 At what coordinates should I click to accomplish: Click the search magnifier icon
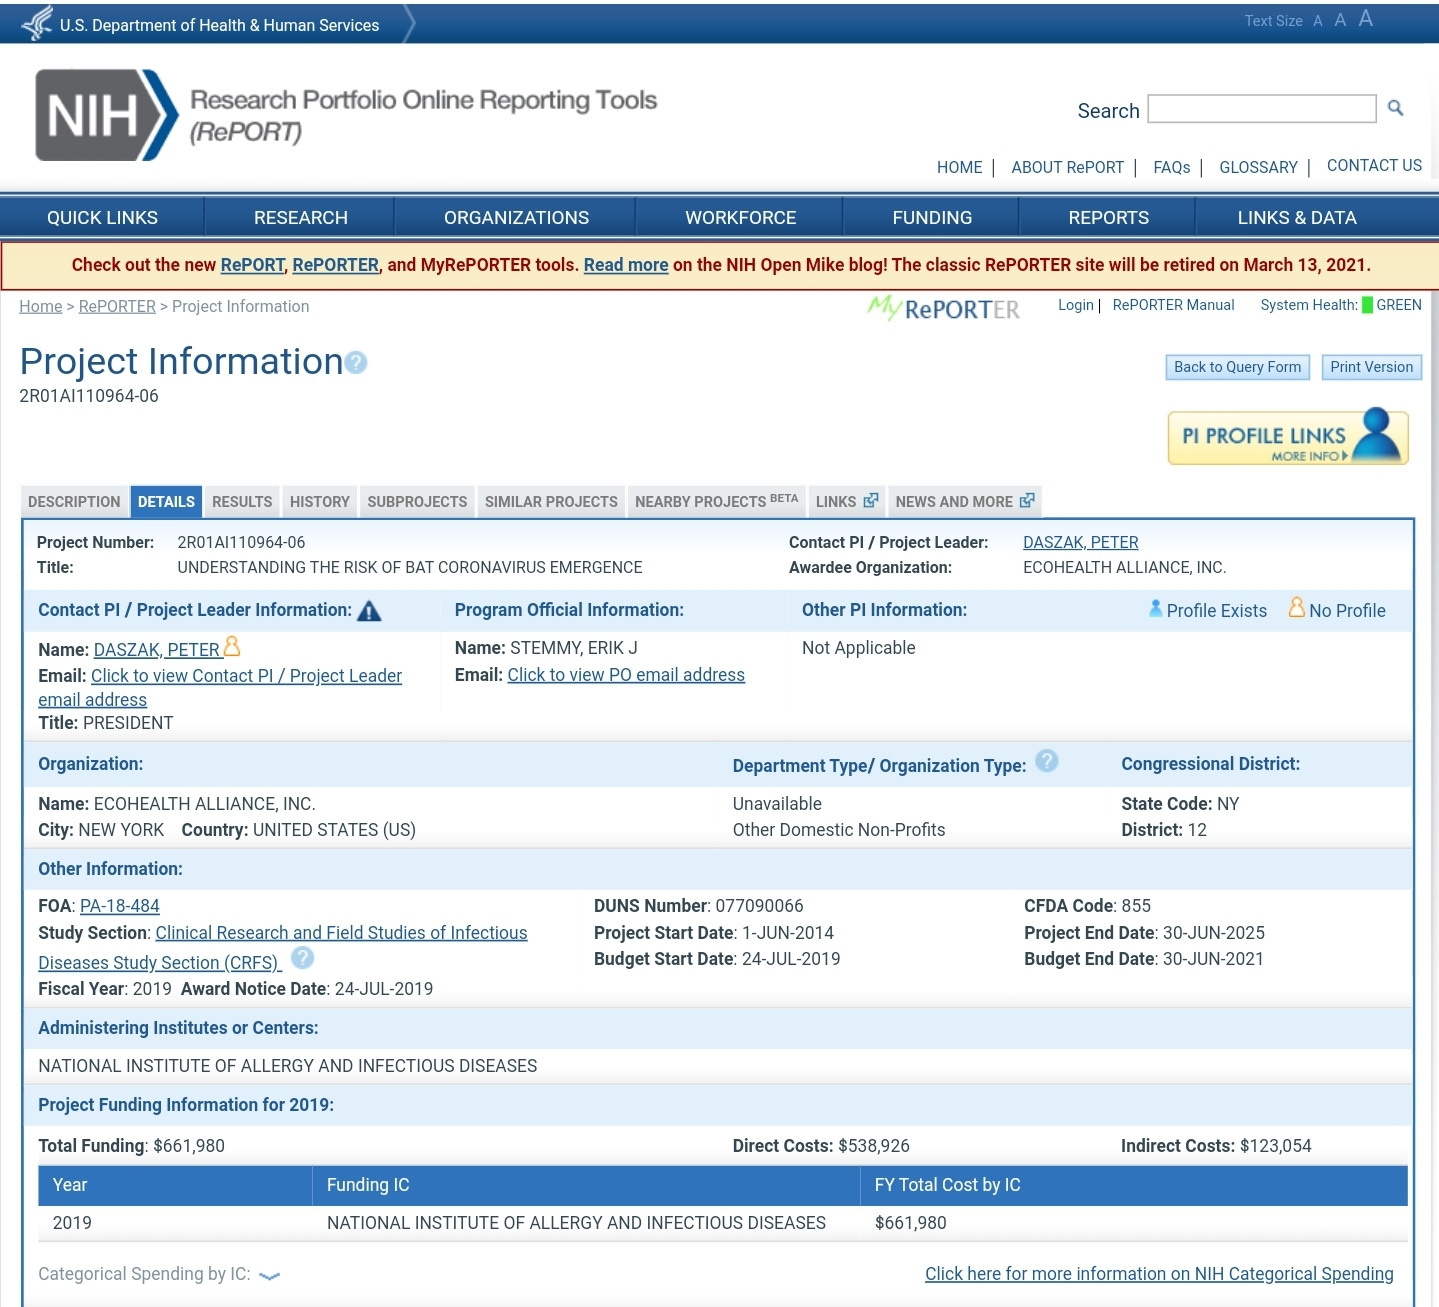point(1396,108)
